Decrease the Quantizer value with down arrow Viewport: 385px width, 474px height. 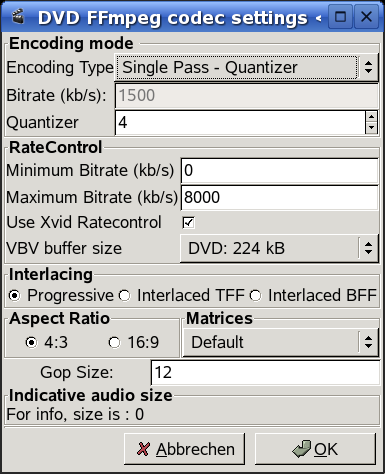pyautogui.click(x=371, y=128)
